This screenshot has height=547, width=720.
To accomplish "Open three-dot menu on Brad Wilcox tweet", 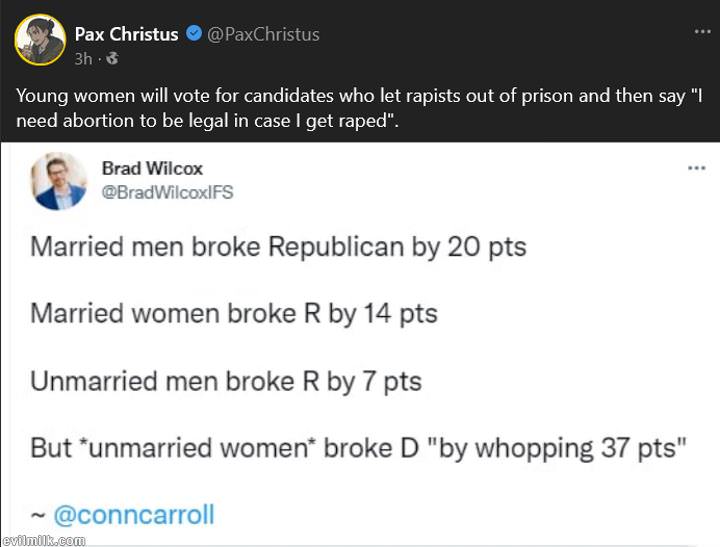I will [697, 168].
